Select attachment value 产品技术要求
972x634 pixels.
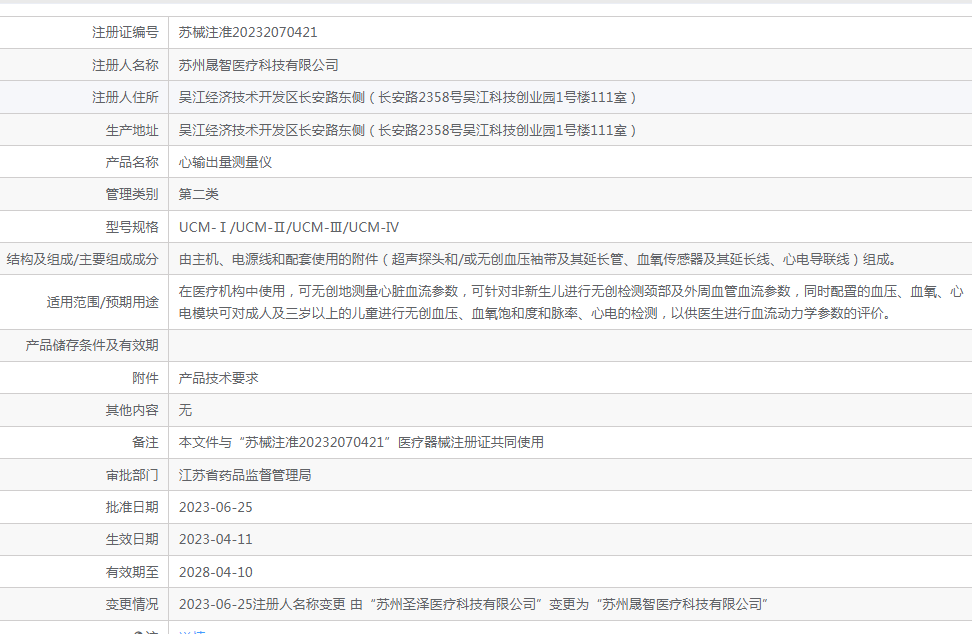(x=219, y=378)
